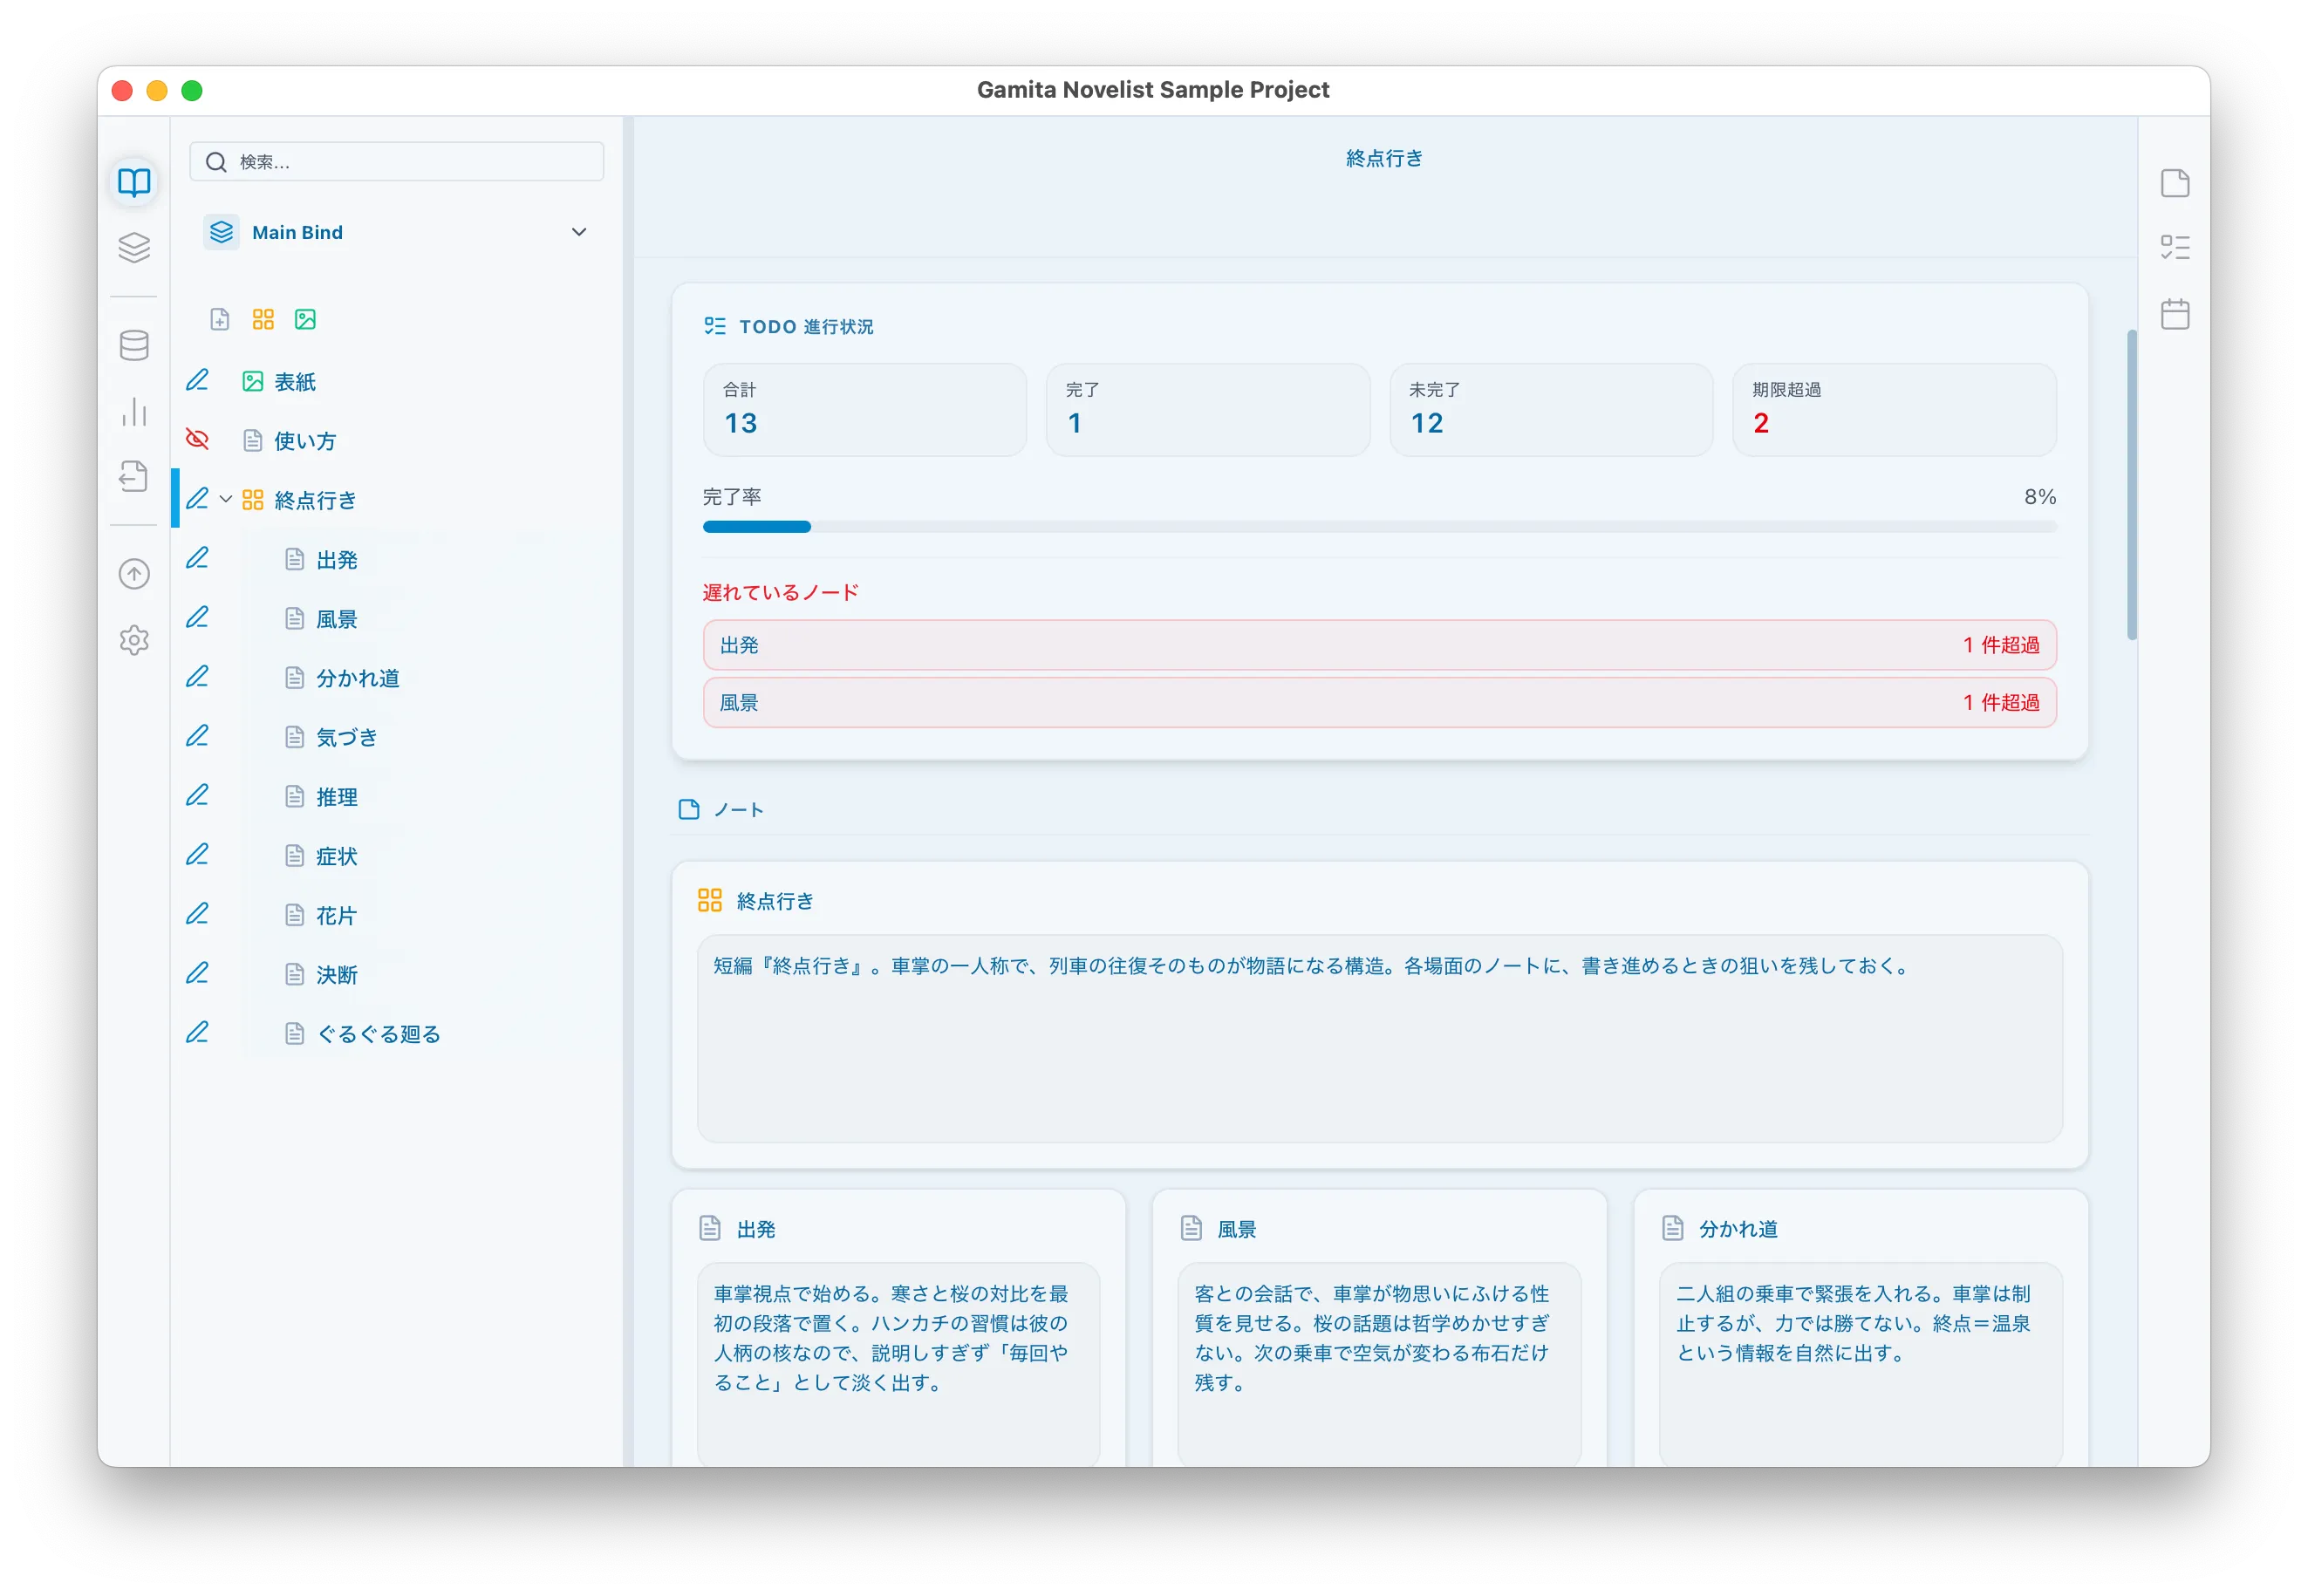This screenshot has height=1596, width=2308.
Task: Click document icon on 出発 note card
Action: coord(710,1228)
